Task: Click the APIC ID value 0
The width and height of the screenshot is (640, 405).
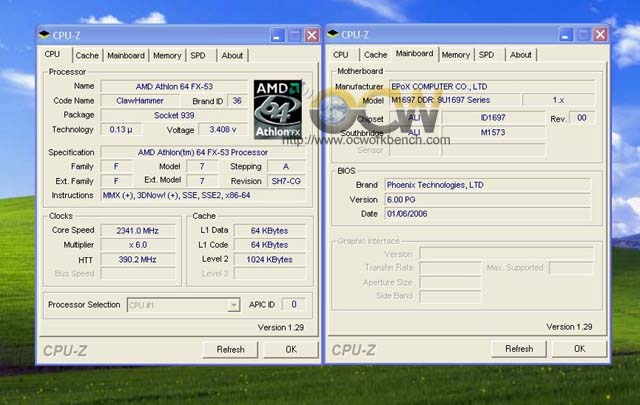Action: (x=293, y=305)
